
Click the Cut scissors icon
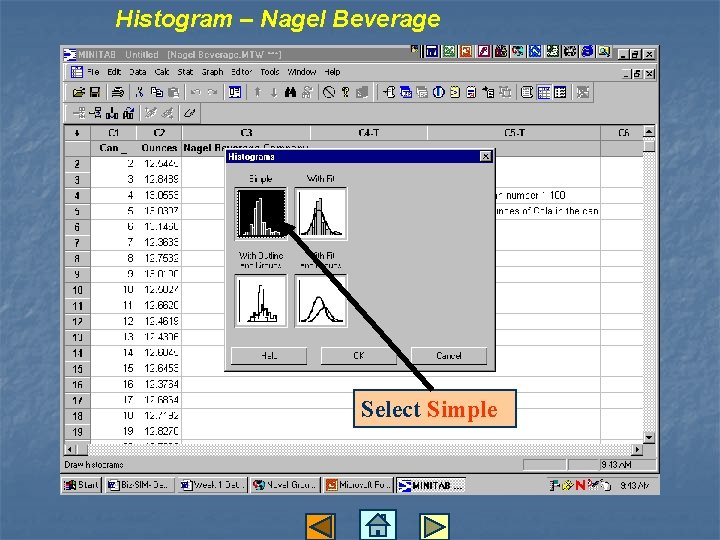point(140,92)
